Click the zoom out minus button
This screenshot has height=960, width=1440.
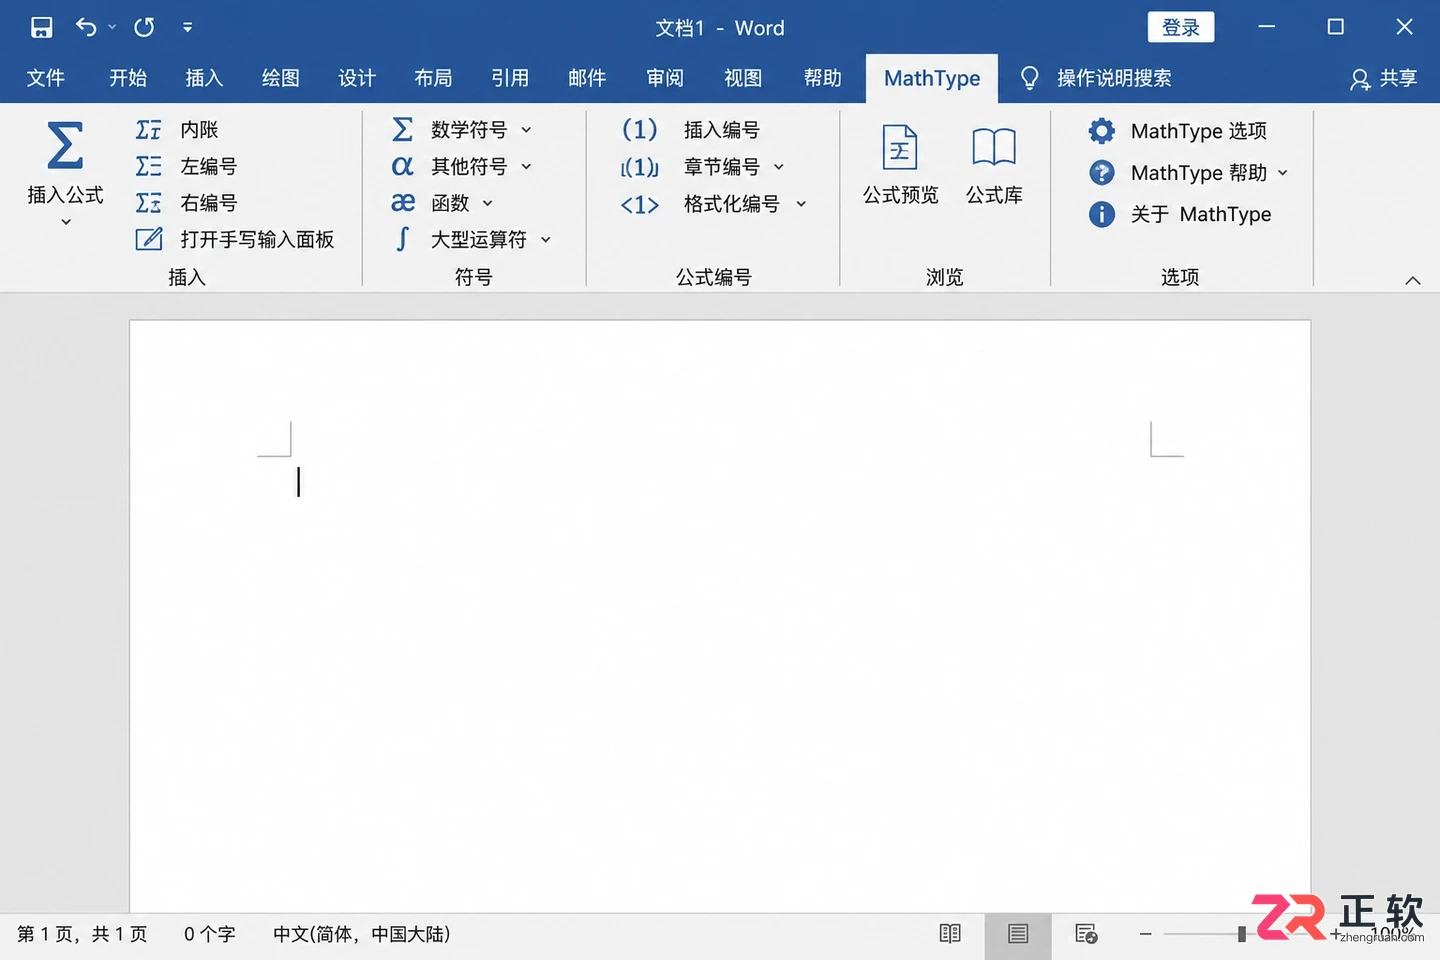coord(1146,934)
